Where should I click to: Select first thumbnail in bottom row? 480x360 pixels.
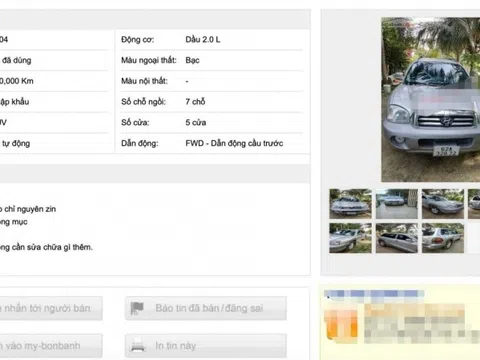pyautogui.click(x=350, y=238)
